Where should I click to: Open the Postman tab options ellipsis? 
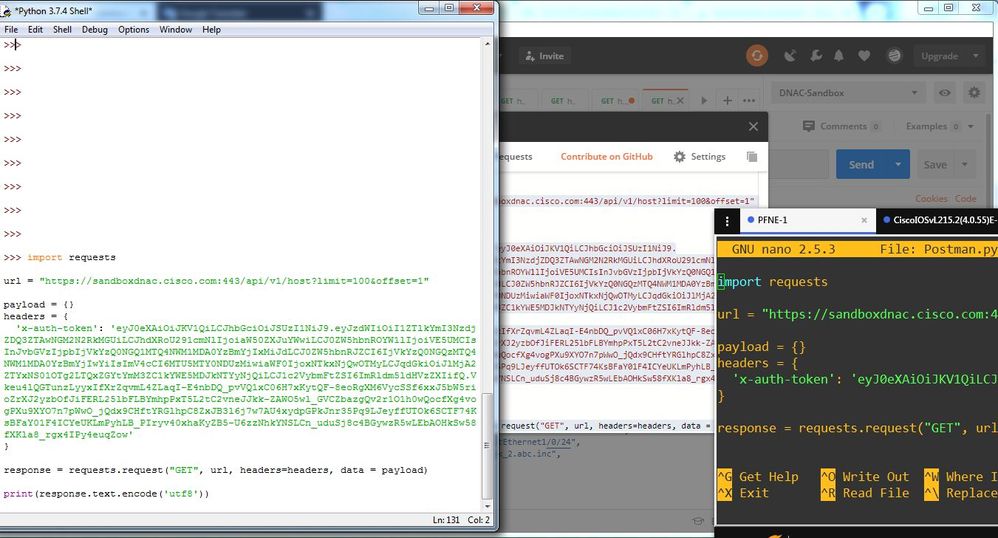click(748, 101)
